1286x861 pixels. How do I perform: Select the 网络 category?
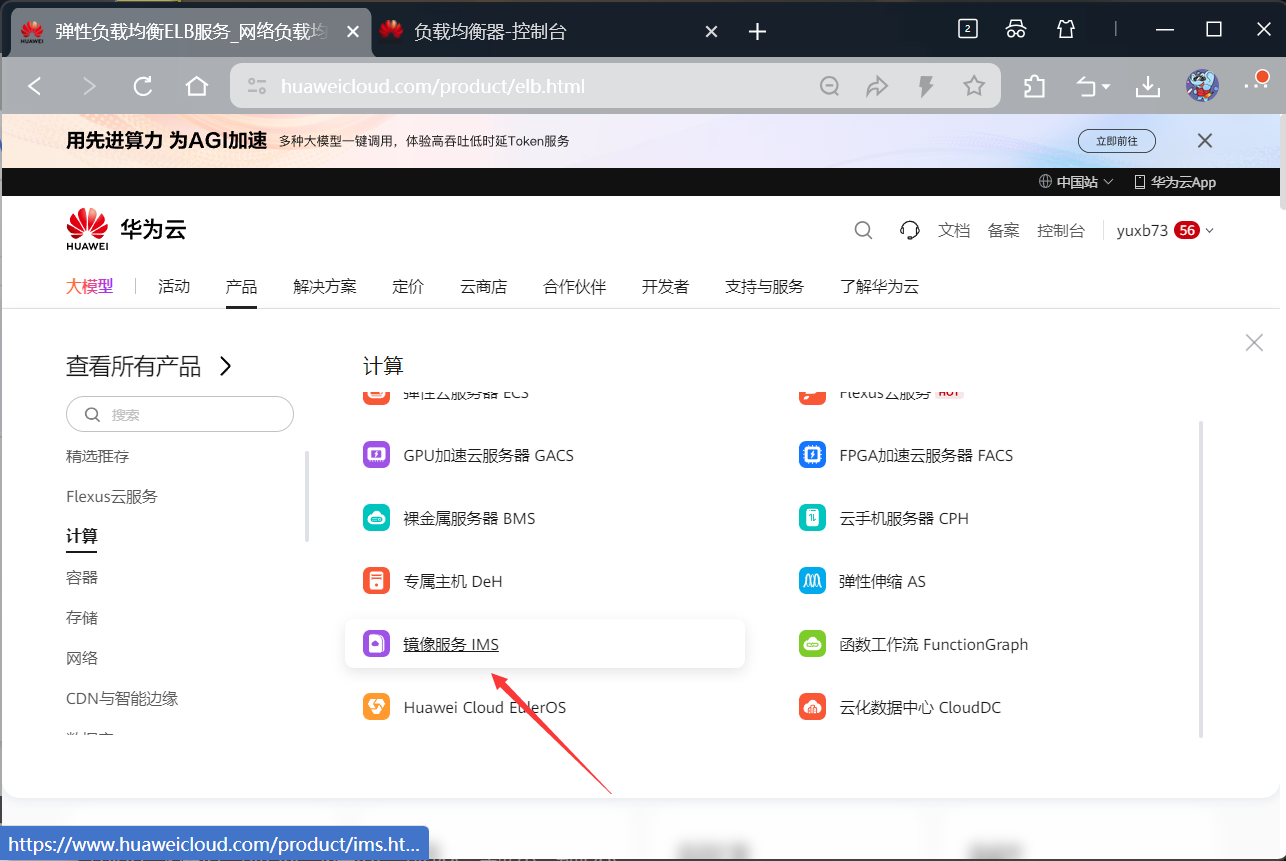coord(82,658)
